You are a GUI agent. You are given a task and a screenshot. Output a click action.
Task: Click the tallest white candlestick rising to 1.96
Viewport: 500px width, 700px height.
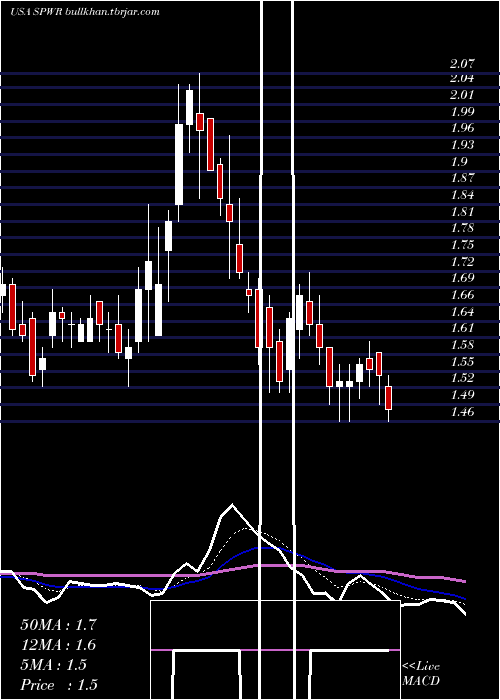[x=179, y=164]
